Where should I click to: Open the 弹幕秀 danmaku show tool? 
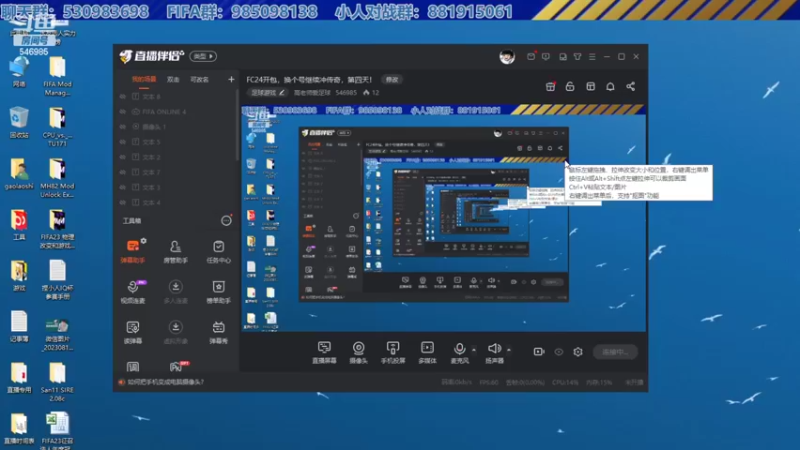pyautogui.click(x=218, y=332)
